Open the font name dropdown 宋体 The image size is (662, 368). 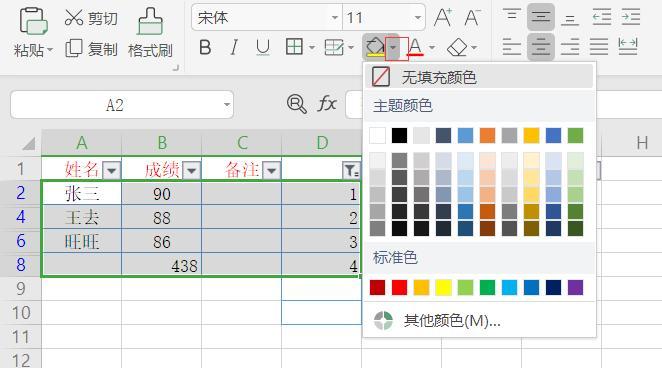(x=334, y=18)
